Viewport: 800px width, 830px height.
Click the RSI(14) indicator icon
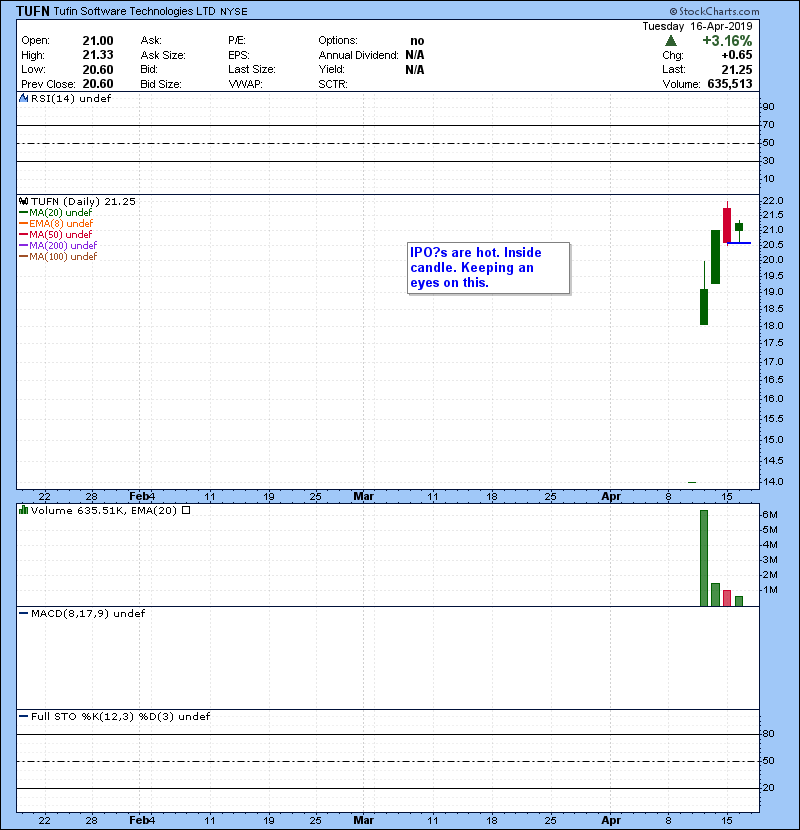[x=23, y=98]
